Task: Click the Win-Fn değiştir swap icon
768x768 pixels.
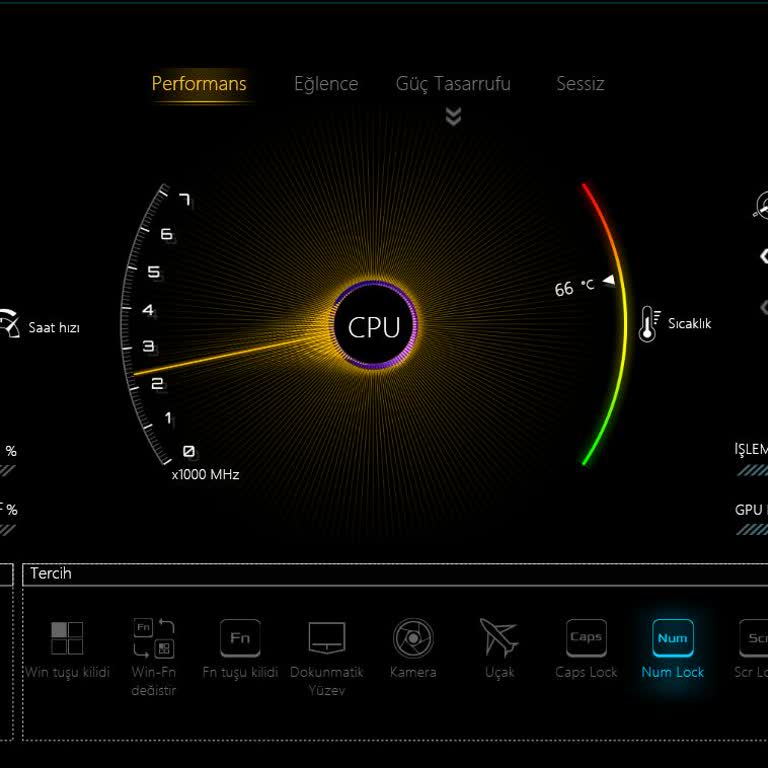Action: click(x=153, y=637)
